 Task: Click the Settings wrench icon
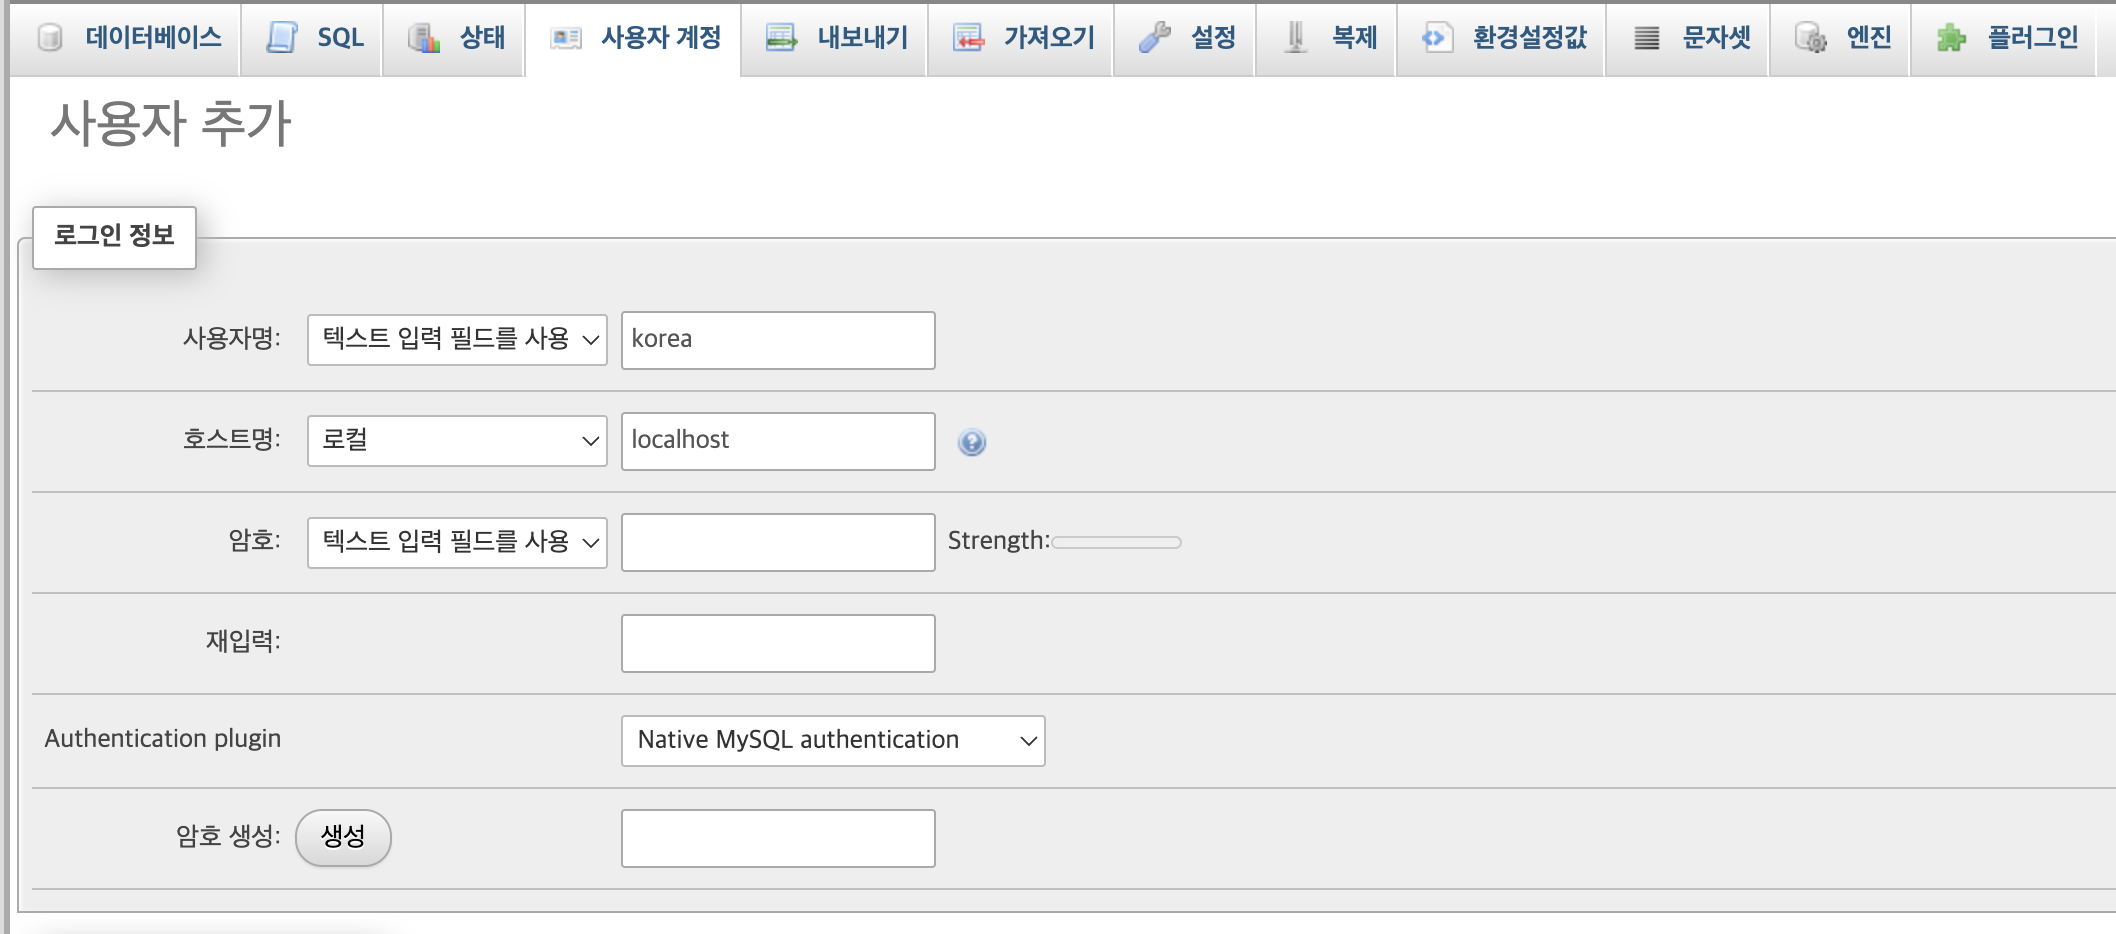click(x=1155, y=38)
